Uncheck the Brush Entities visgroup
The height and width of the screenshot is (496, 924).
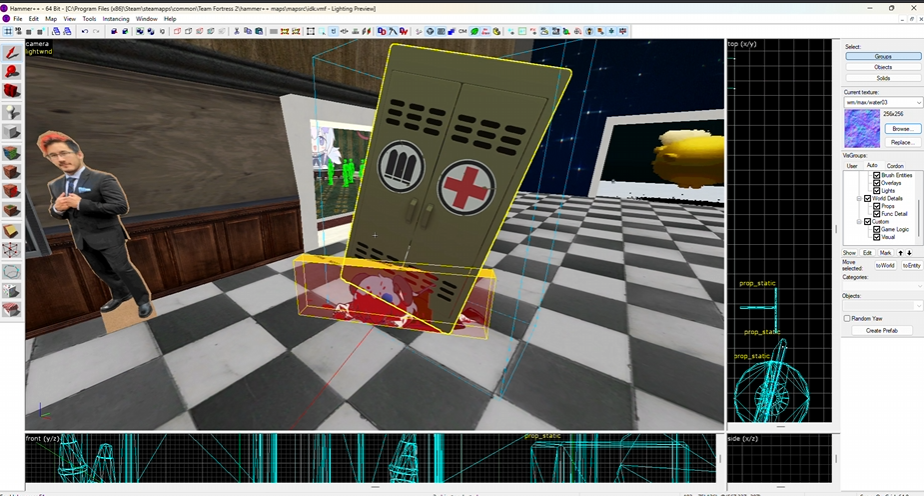click(x=876, y=175)
